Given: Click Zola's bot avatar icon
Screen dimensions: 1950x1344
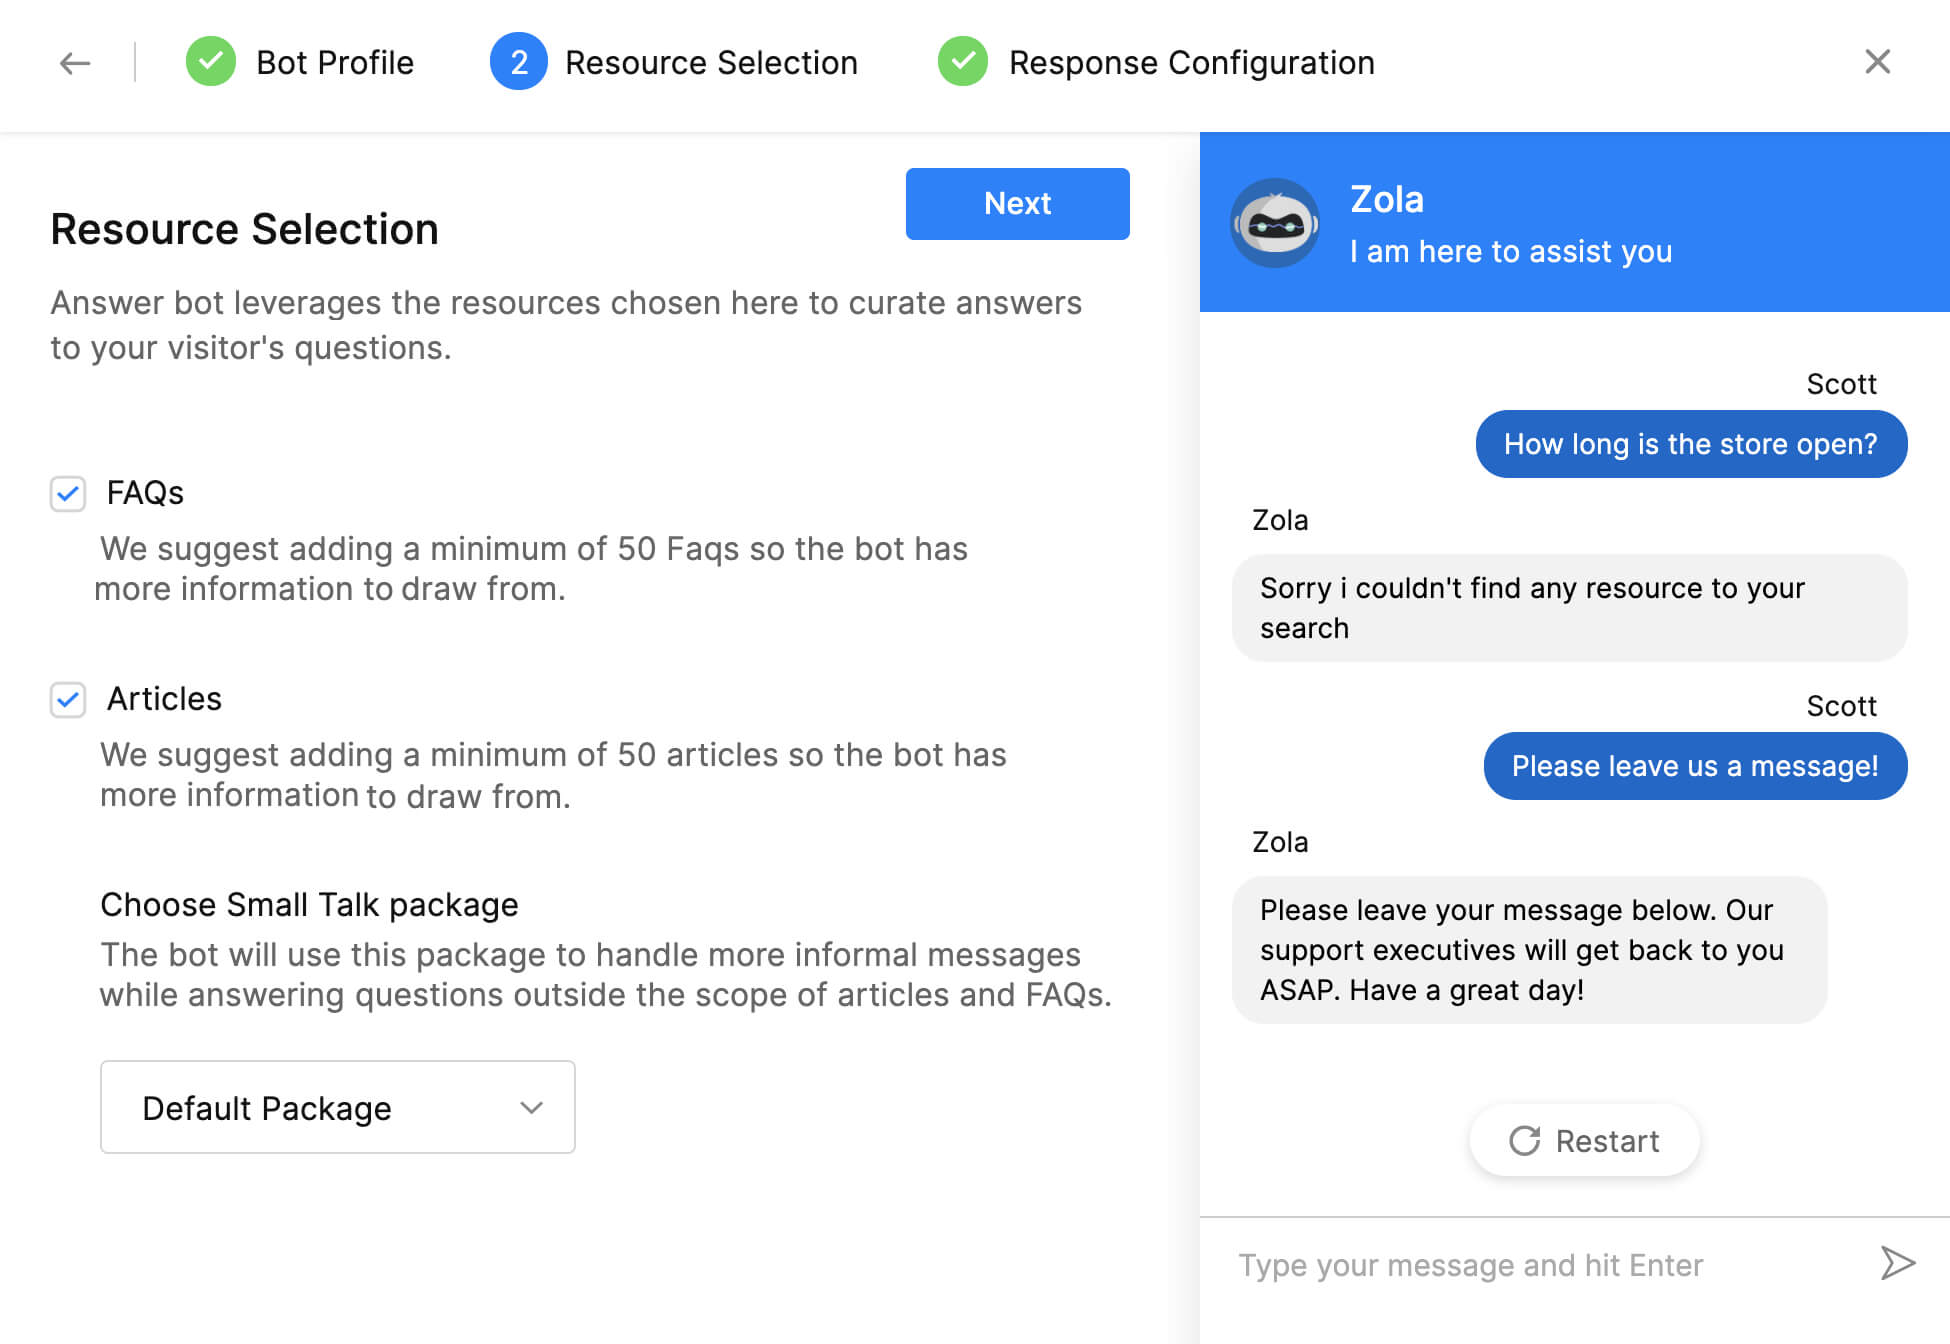Looking at the screenshot, I should (1275, 223).
